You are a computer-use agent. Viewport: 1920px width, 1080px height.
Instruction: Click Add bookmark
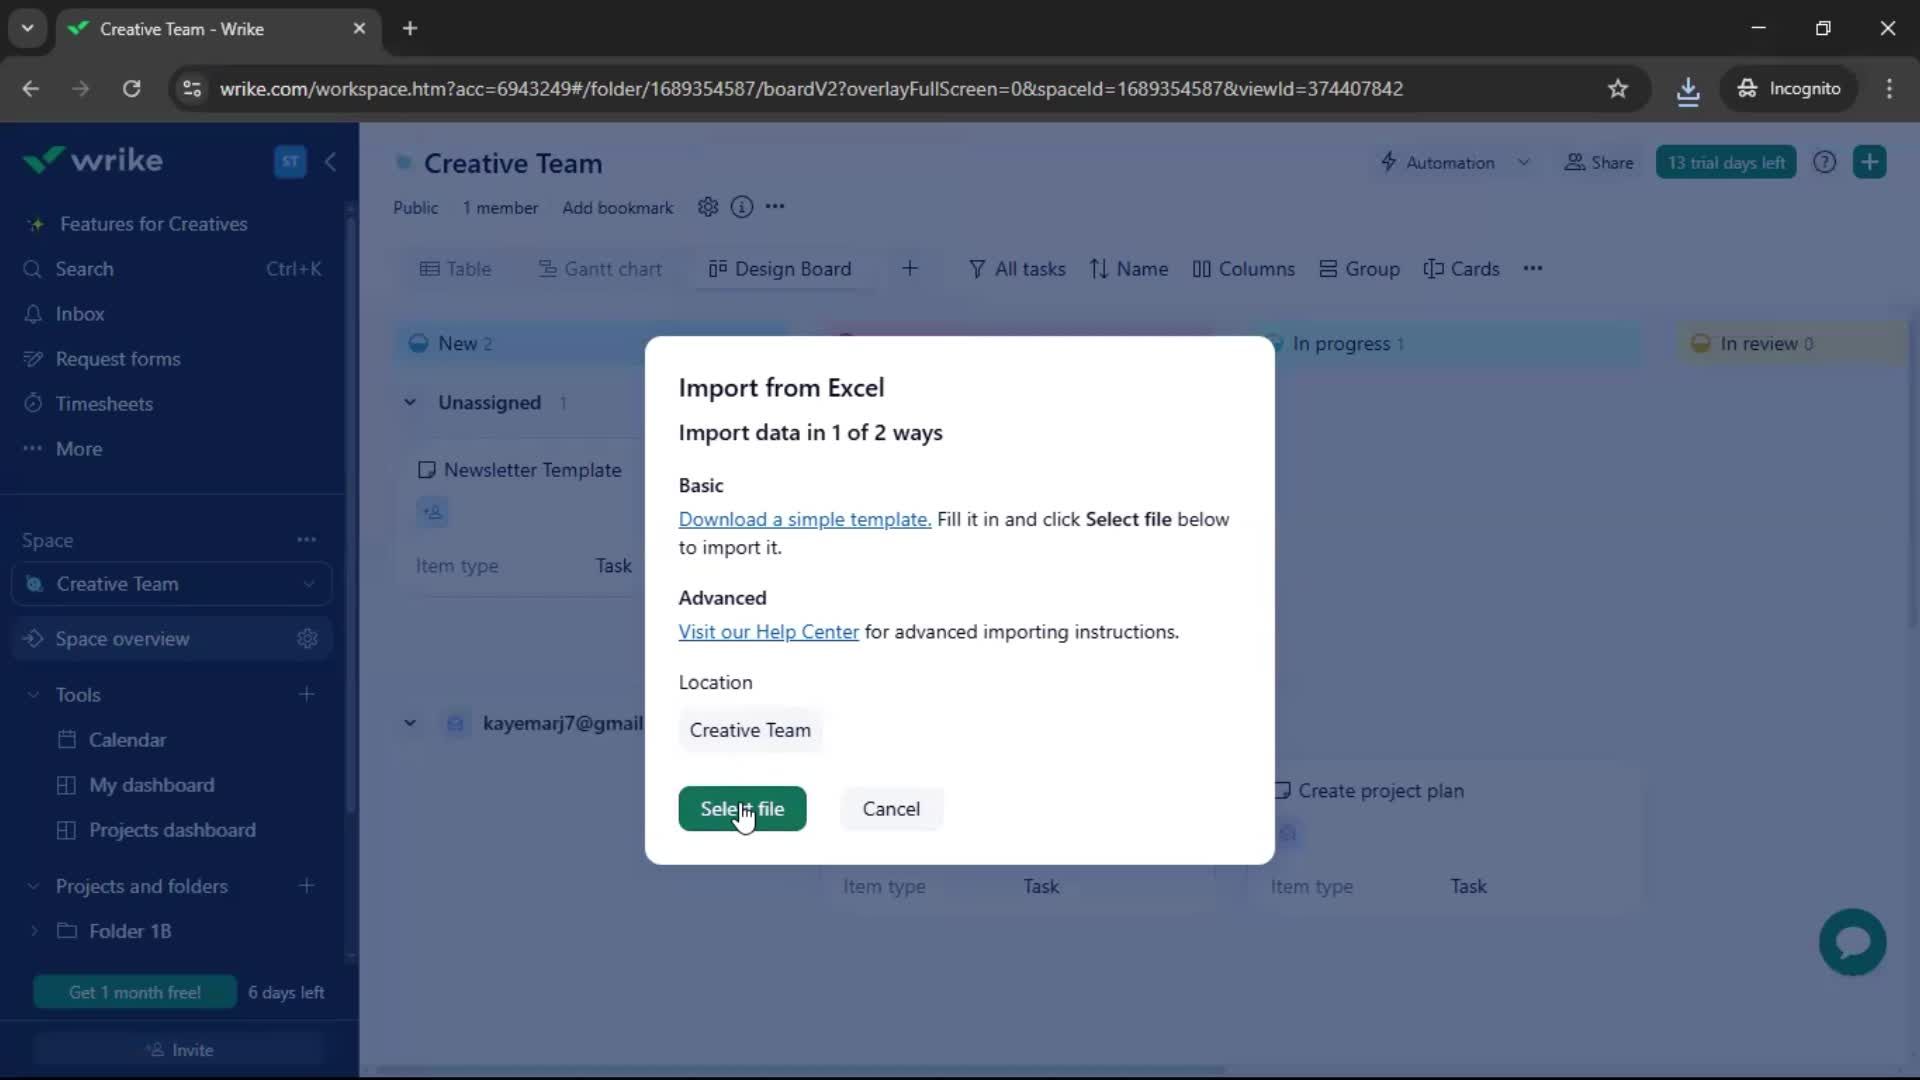tap(617, 208)
